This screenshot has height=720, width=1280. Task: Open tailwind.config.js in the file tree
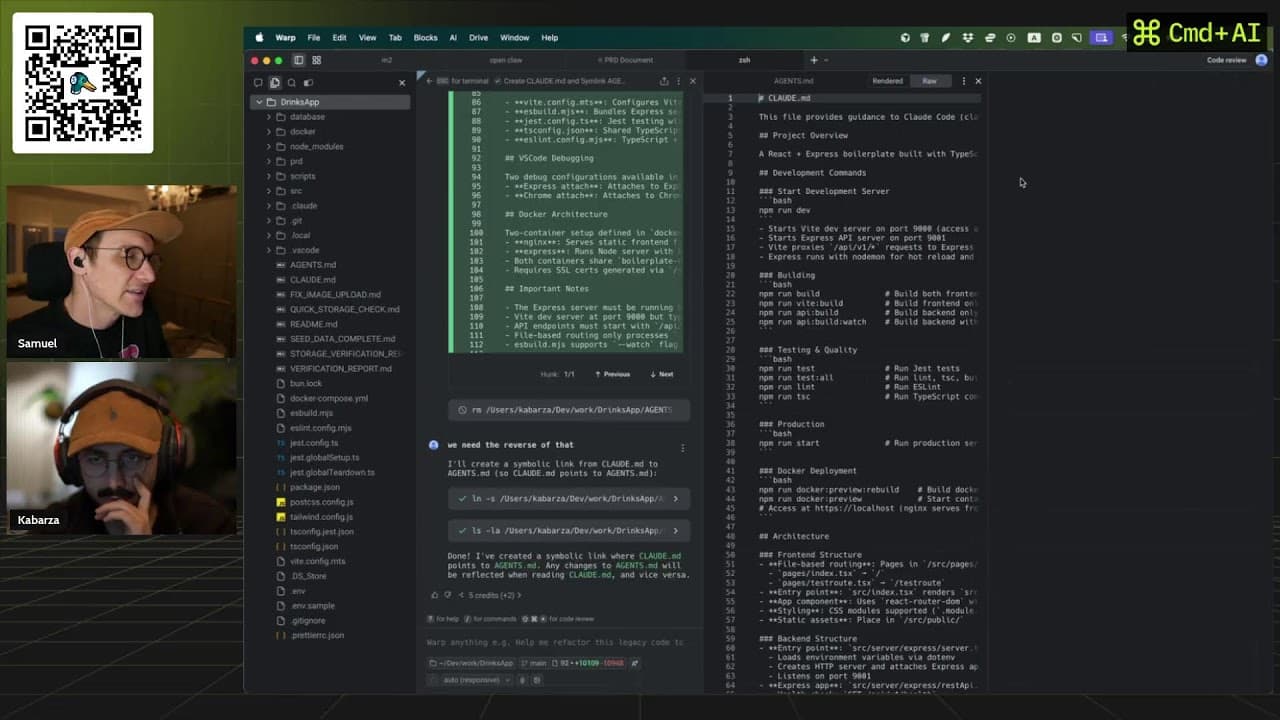(321, 517)
